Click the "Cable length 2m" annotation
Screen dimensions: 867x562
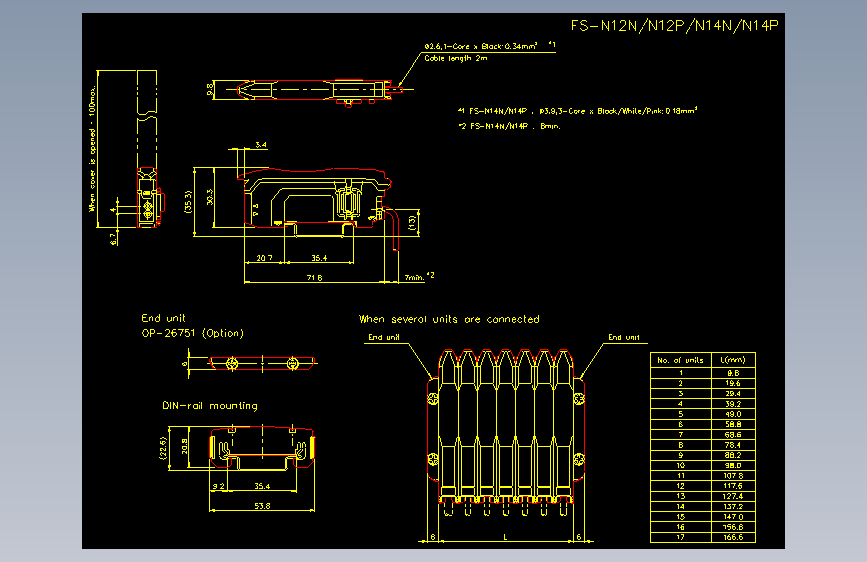(456, 58)
